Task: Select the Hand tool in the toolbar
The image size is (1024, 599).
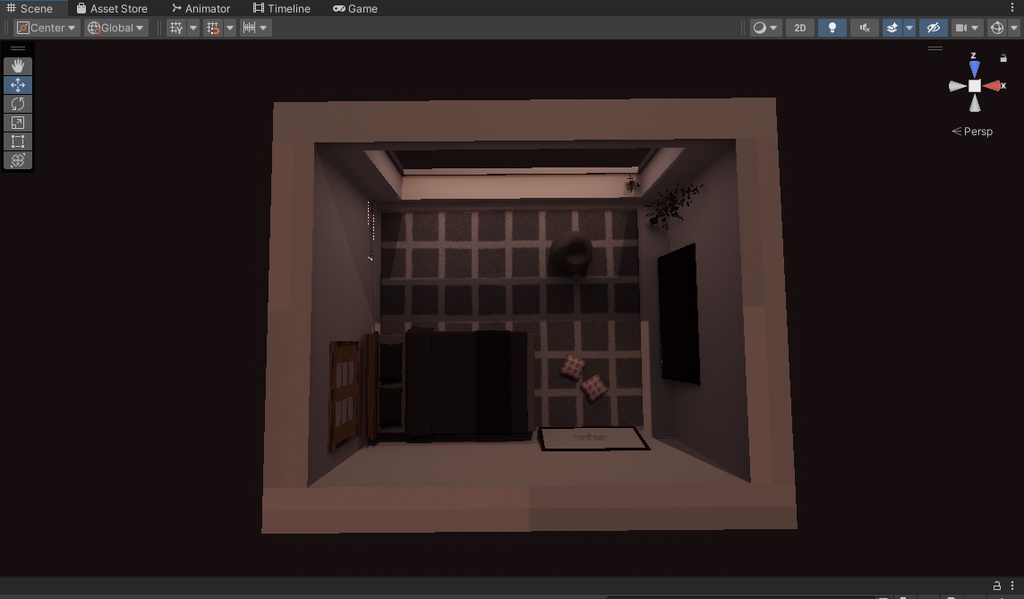Action: 17,65
